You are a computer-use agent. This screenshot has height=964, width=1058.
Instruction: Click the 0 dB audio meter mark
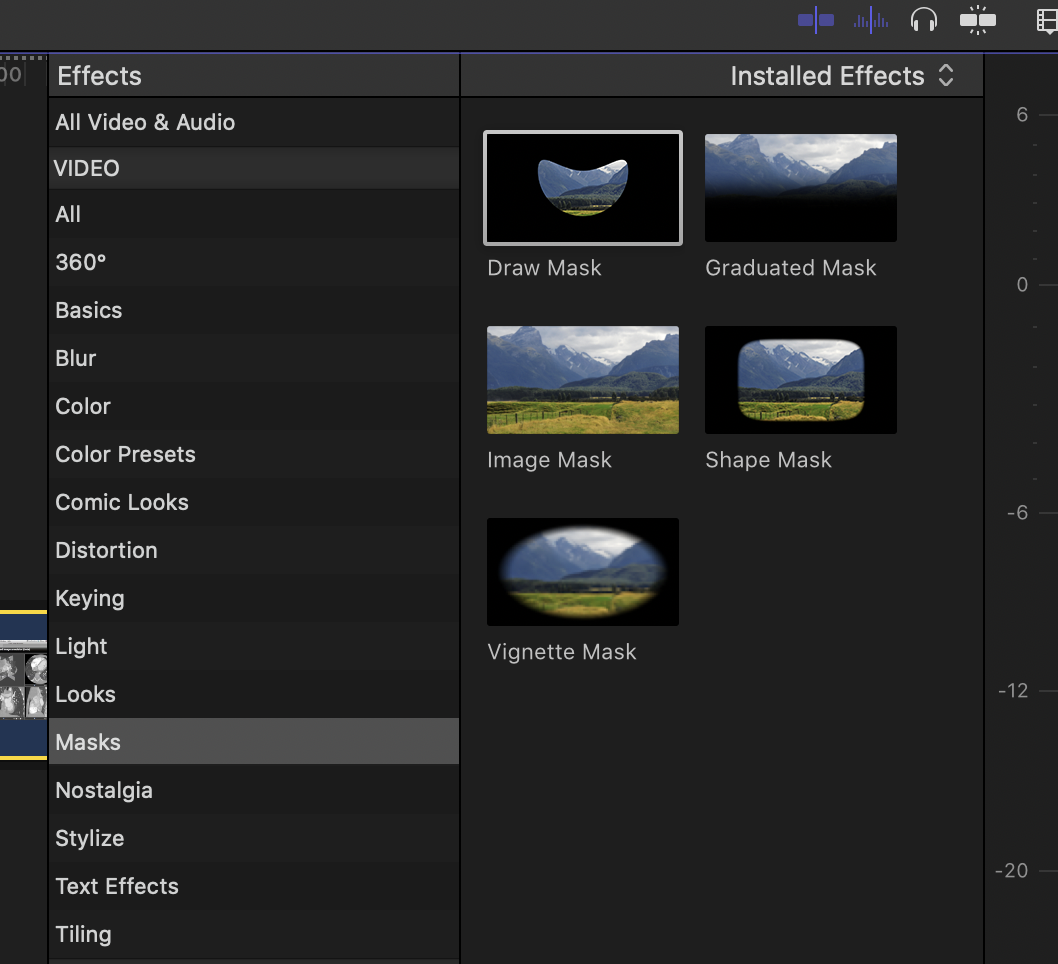(x=1022, y=285)
